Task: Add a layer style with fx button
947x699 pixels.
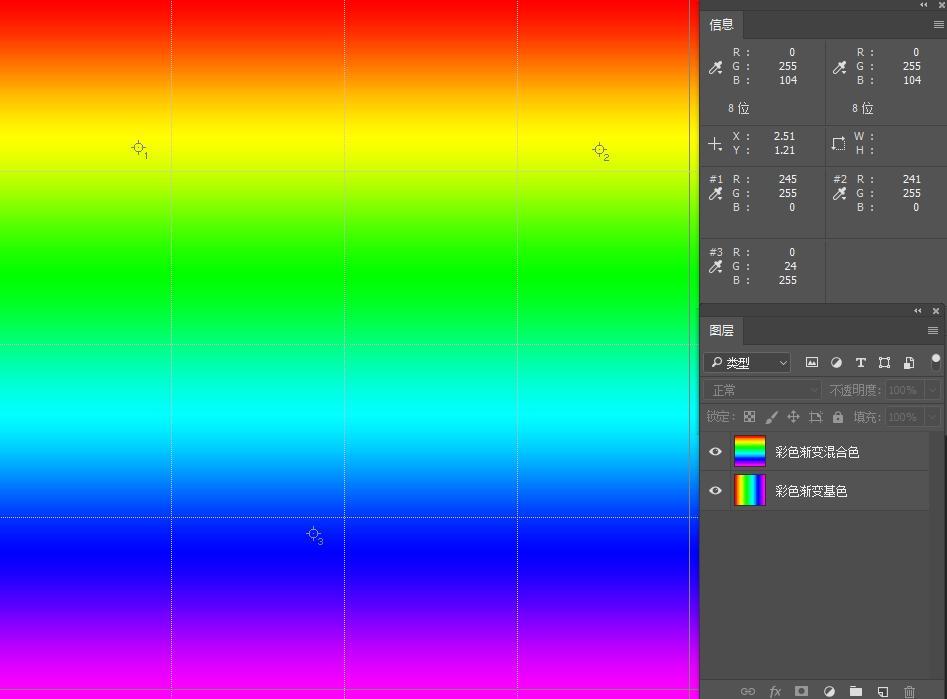Action: click(x=775, y=691)
